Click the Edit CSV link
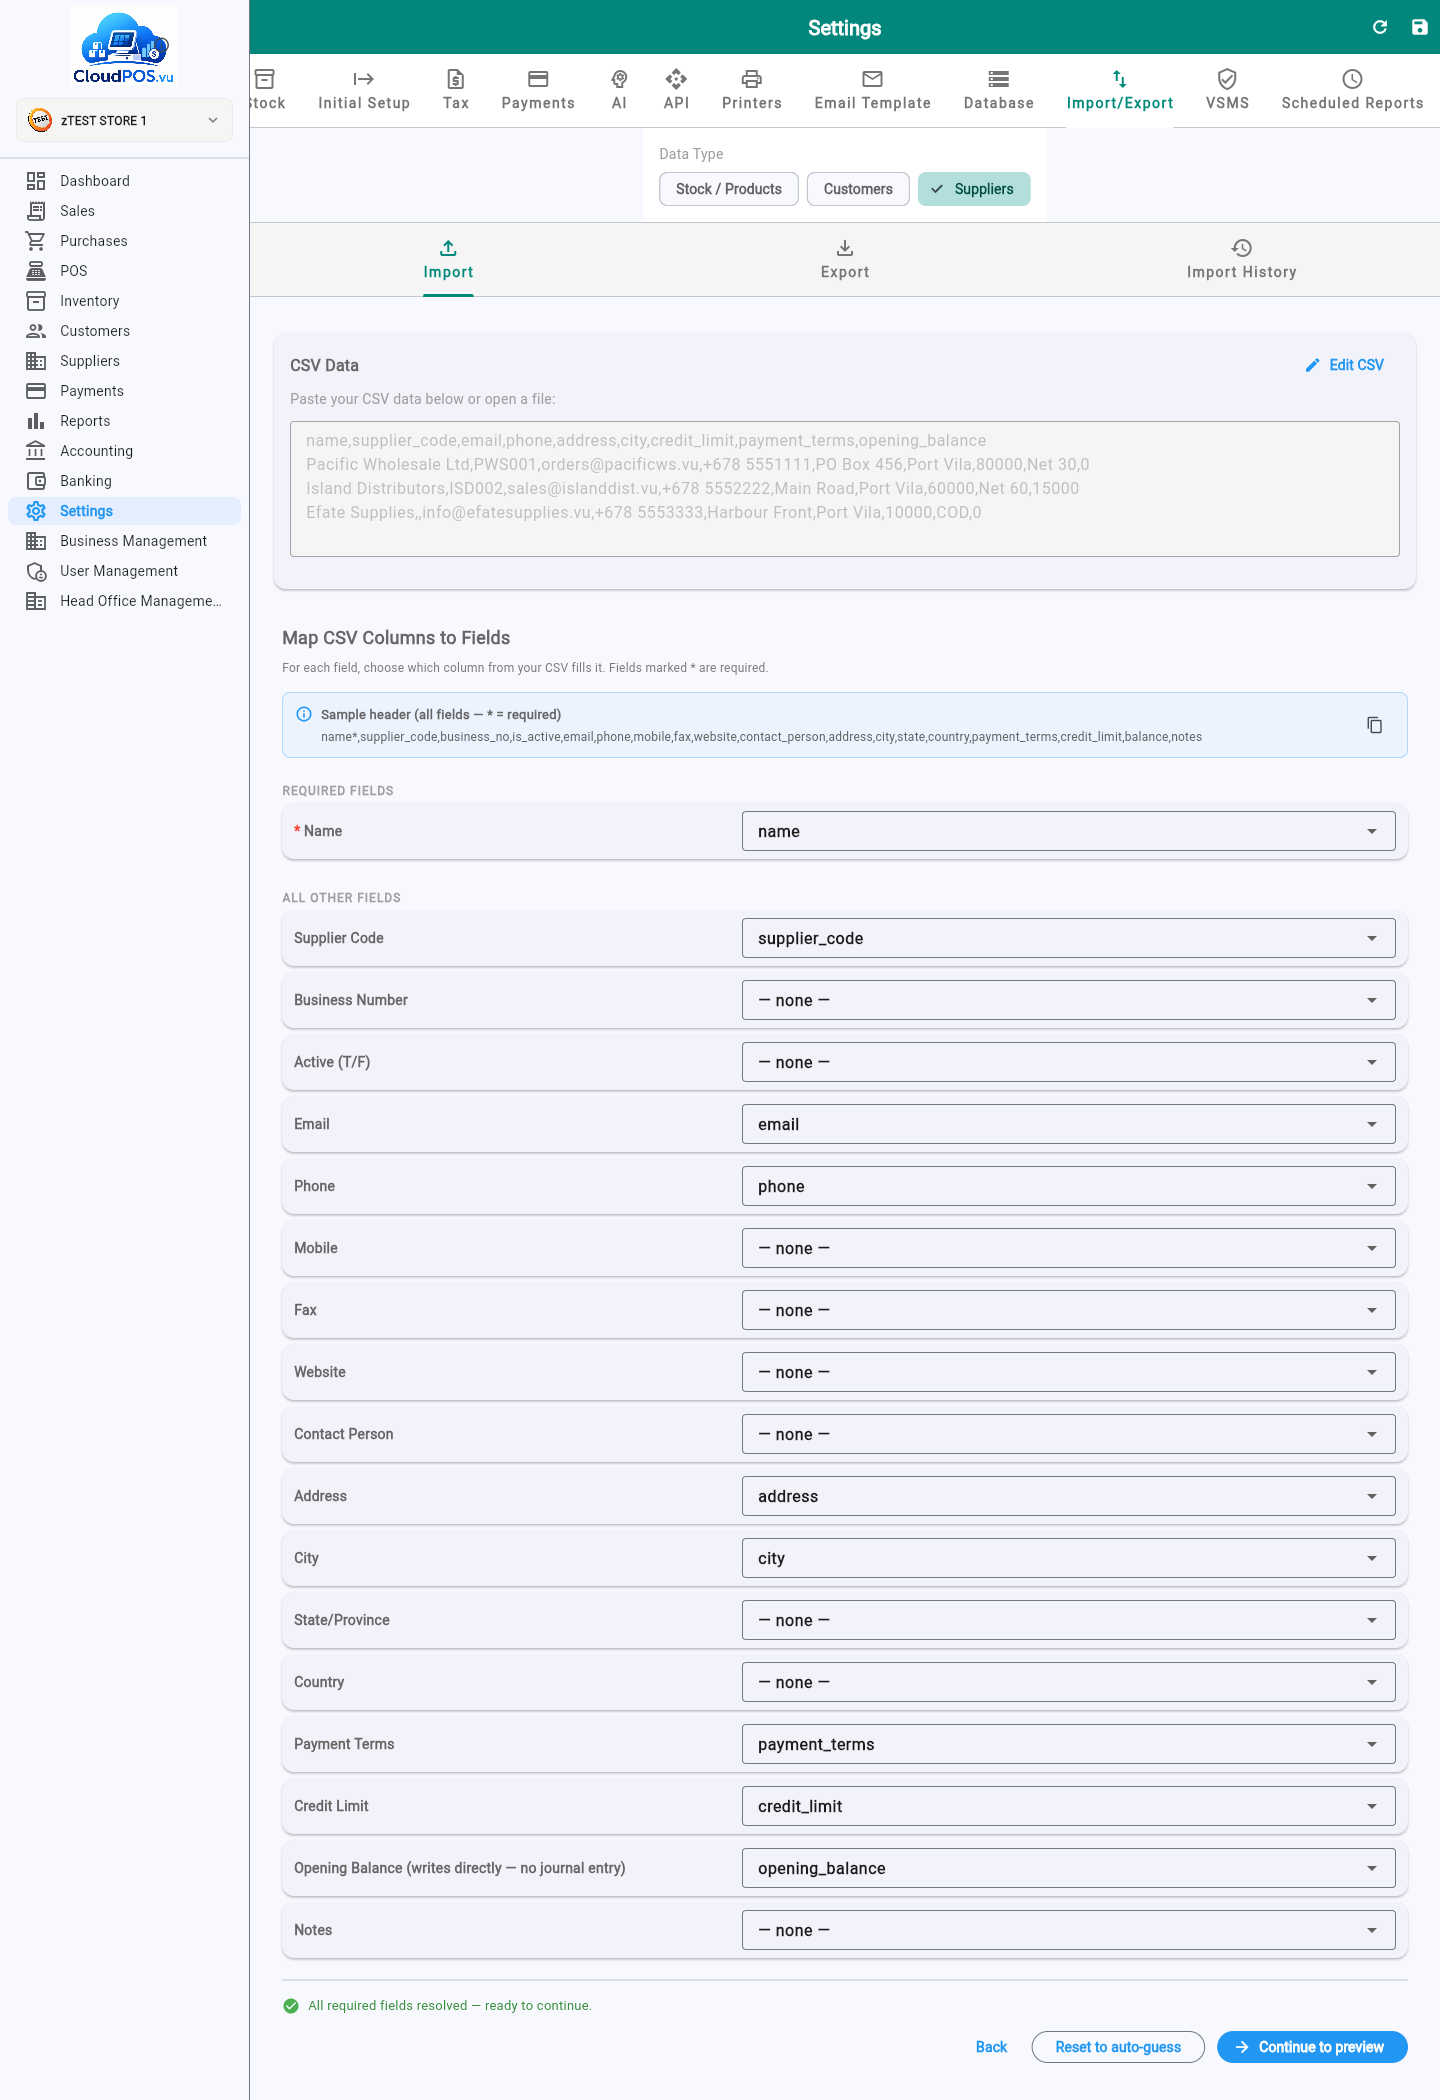This screenshot has width=1440, height=2100. coord(1345,365)
